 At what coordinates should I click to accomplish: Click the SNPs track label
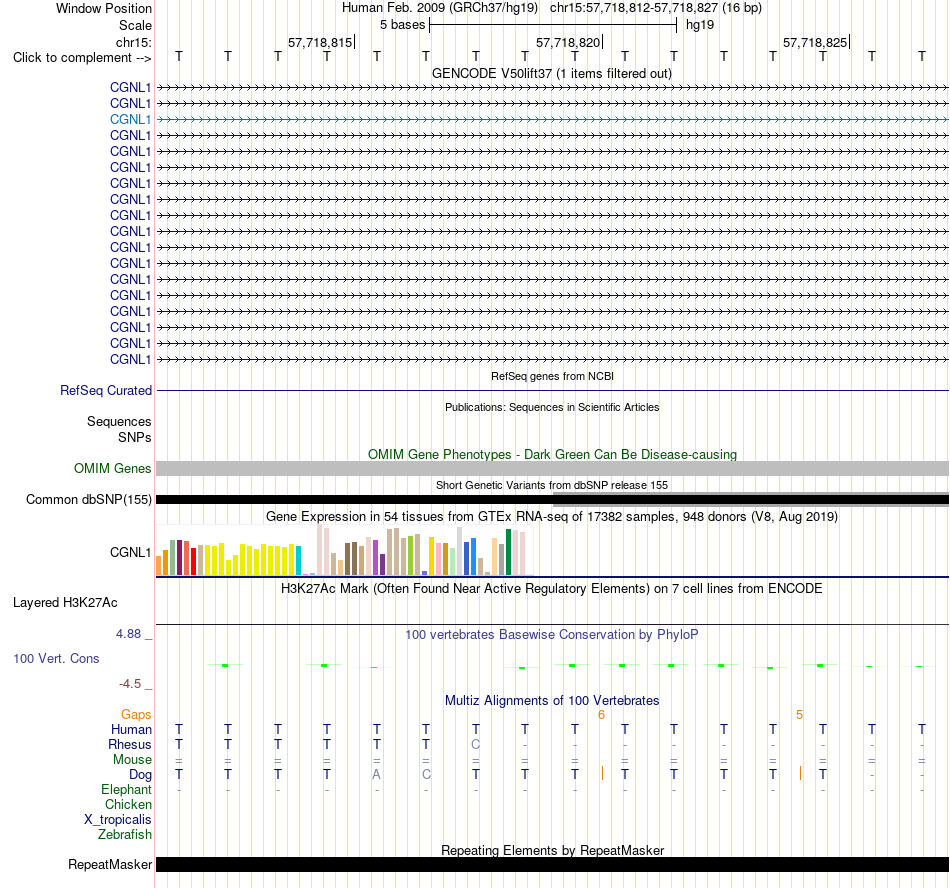(135, 437)
